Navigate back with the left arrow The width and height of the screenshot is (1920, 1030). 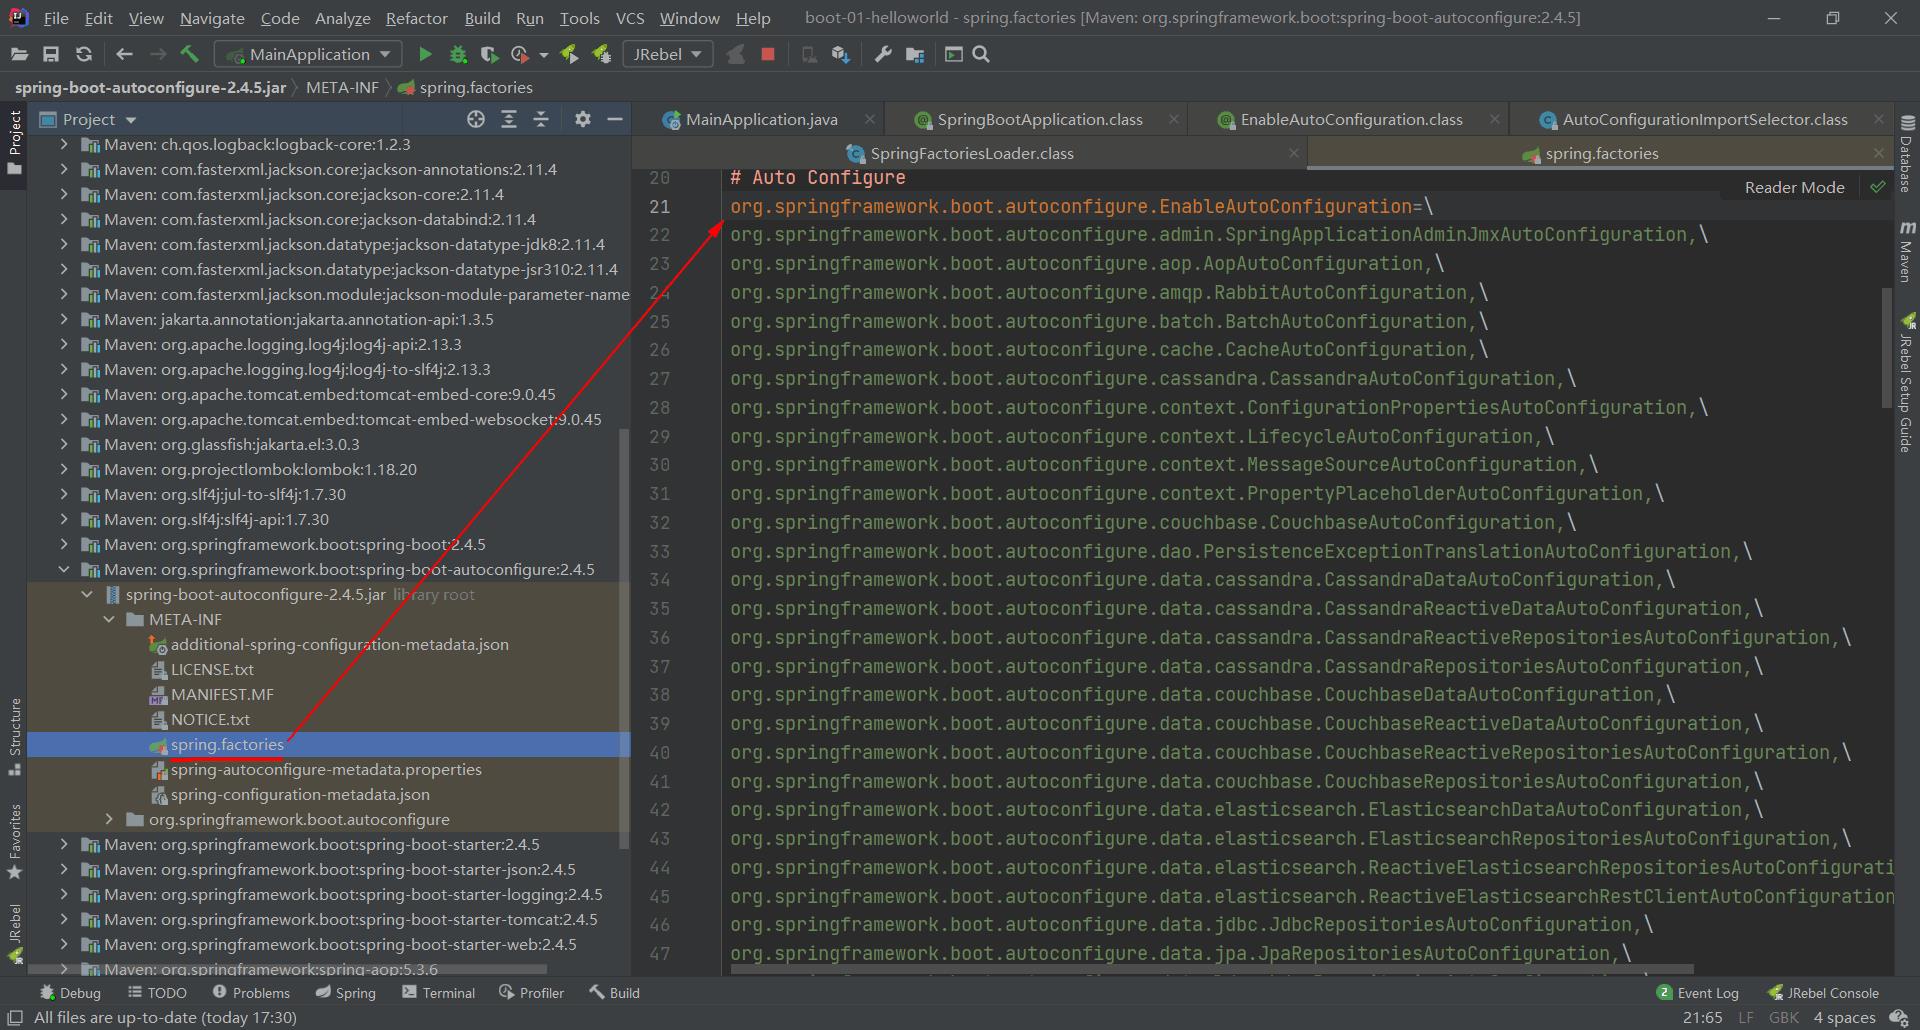click(124, 54)
